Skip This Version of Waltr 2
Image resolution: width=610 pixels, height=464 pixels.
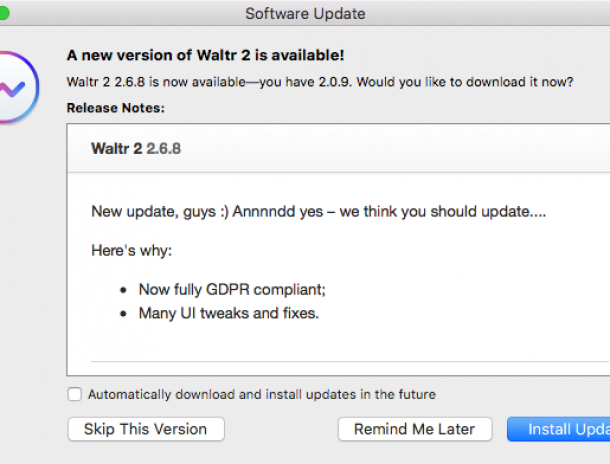[x=146, y=429]
